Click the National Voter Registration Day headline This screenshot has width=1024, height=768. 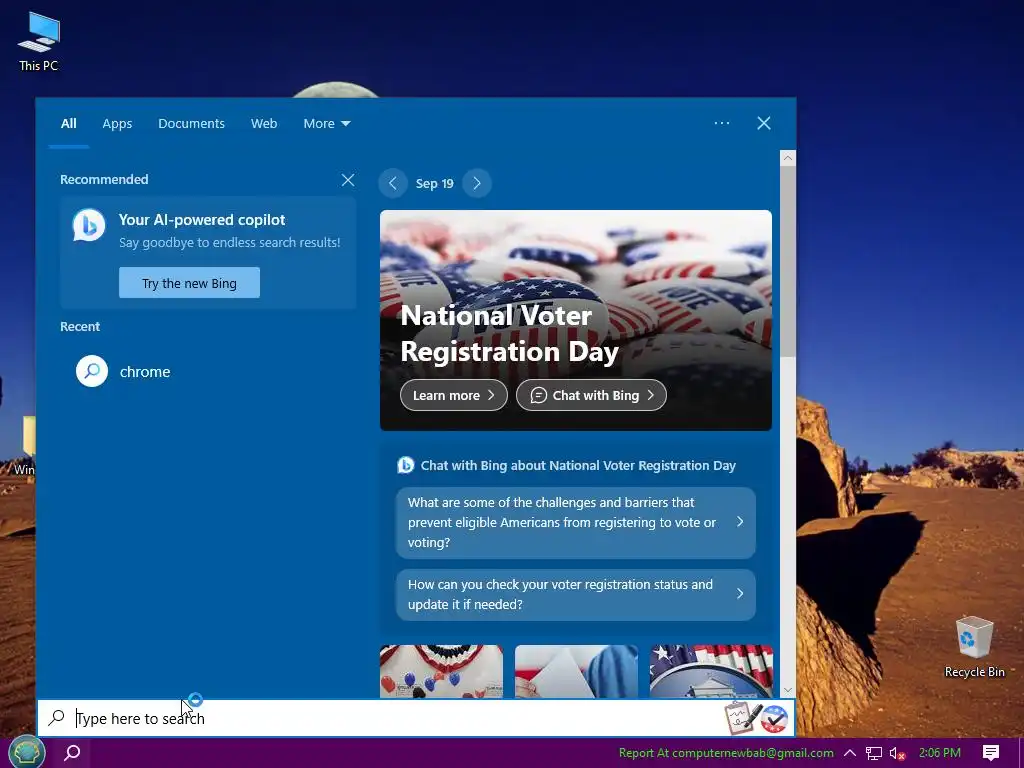509,334
